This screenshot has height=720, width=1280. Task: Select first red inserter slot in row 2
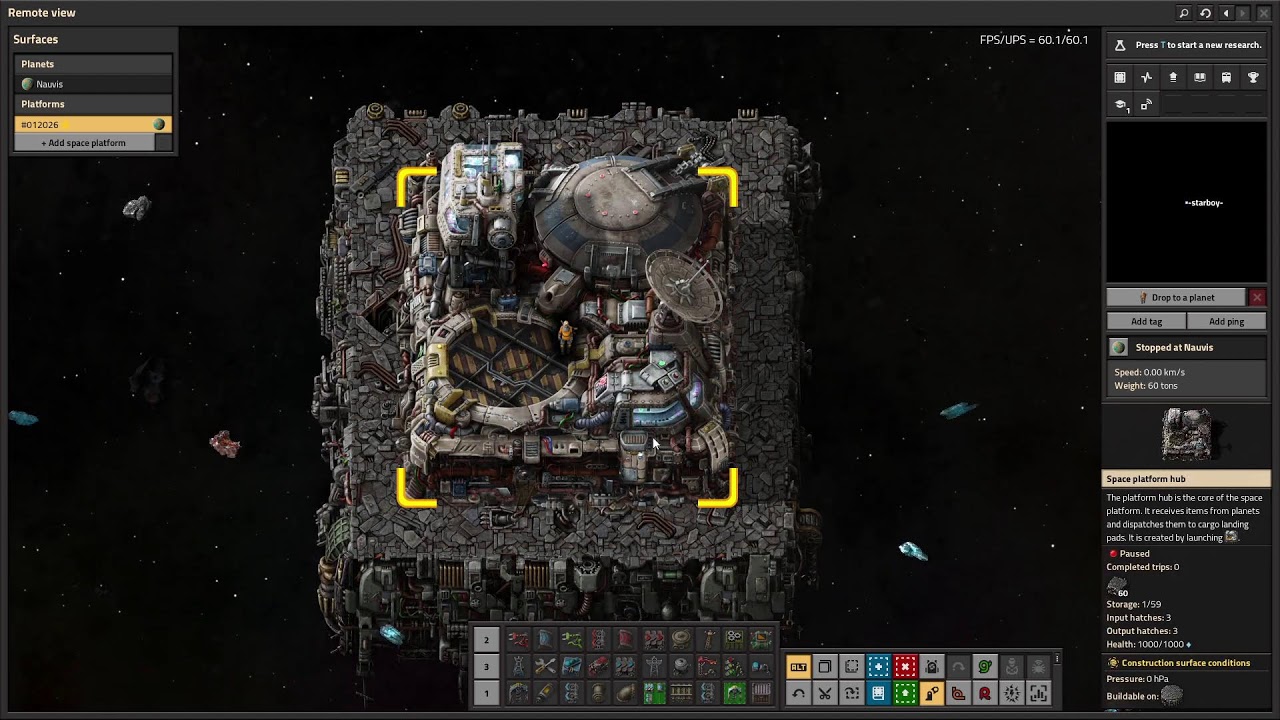point(518,639)
